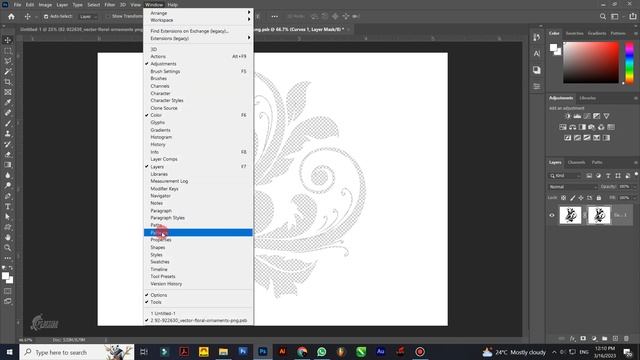Click Find Extensions on Exchange (legacy)

(198, 31)
